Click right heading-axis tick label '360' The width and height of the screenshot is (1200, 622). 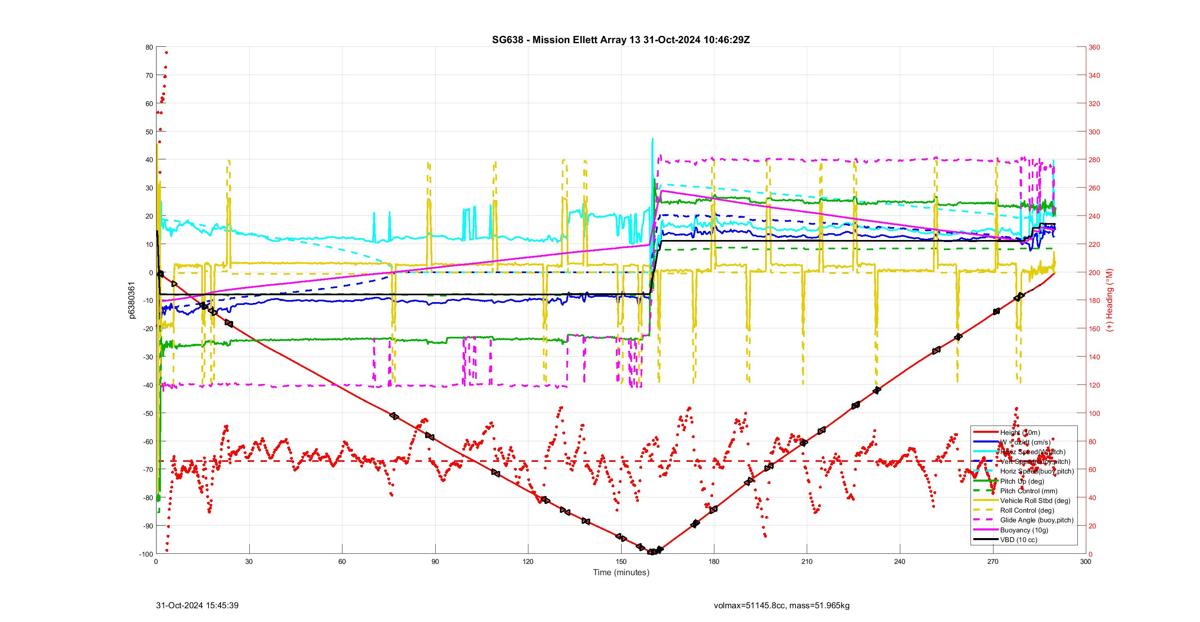(1095, 47)
